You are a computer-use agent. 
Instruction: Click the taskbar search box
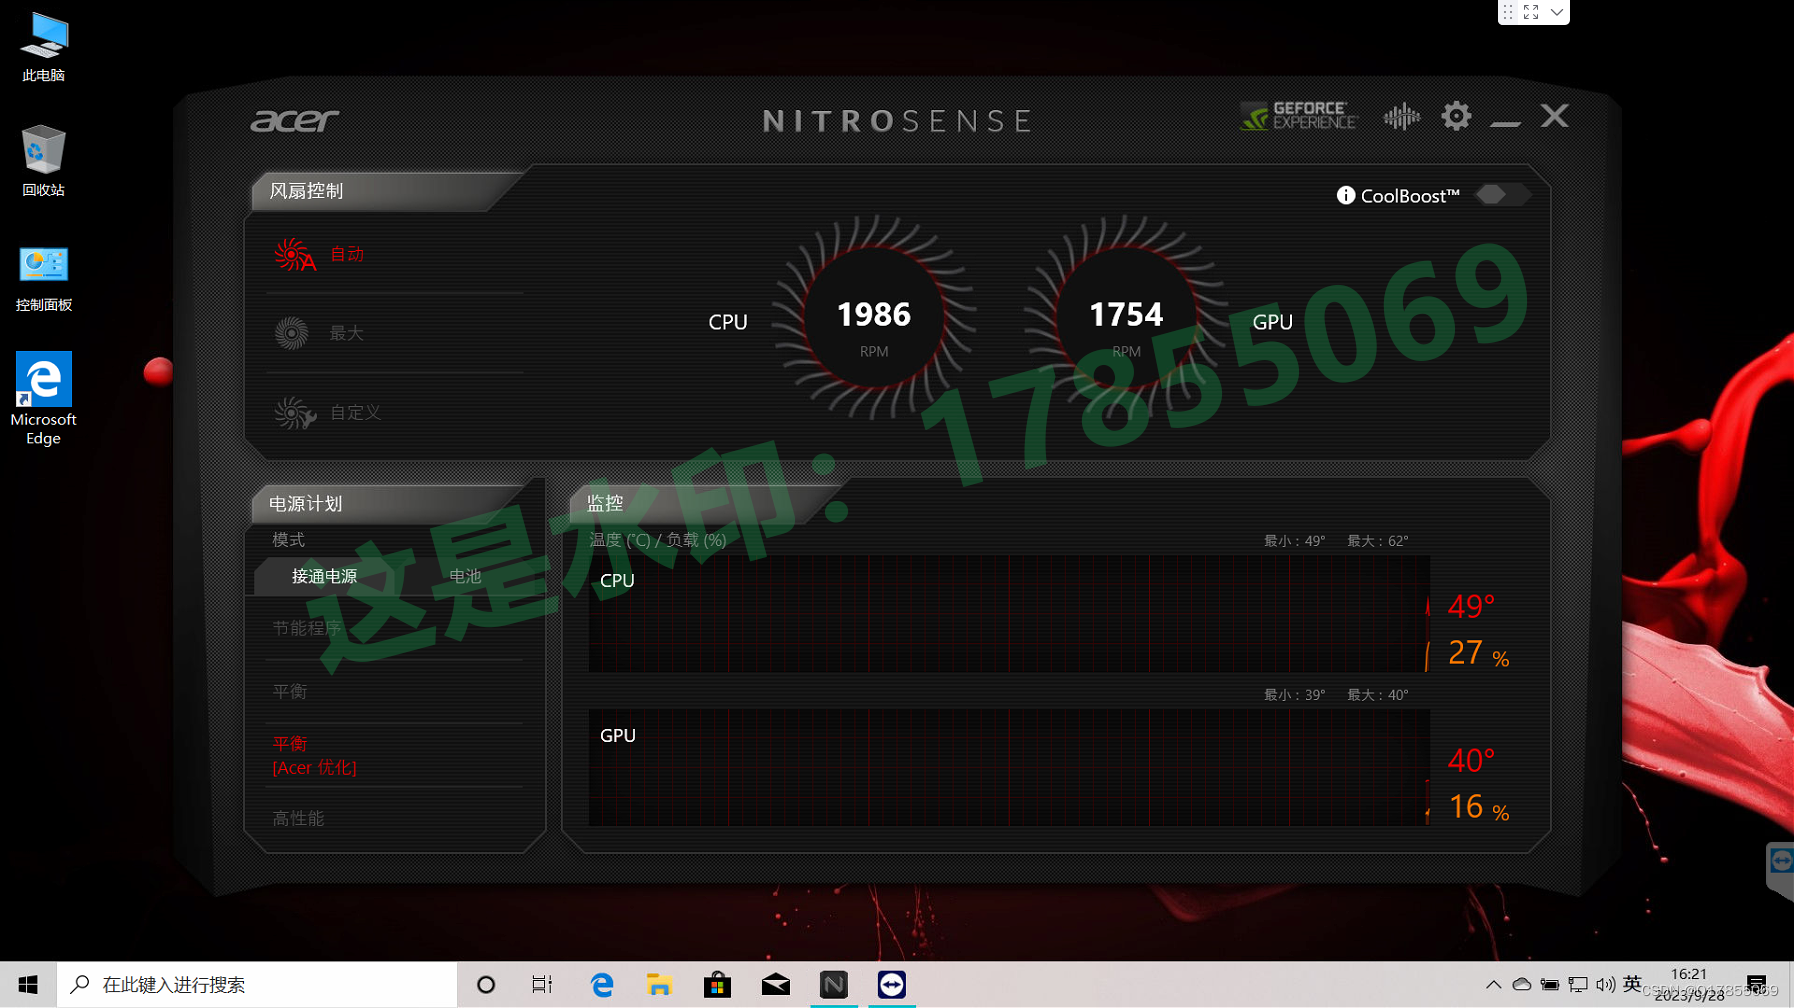click(x=257, y=985)
